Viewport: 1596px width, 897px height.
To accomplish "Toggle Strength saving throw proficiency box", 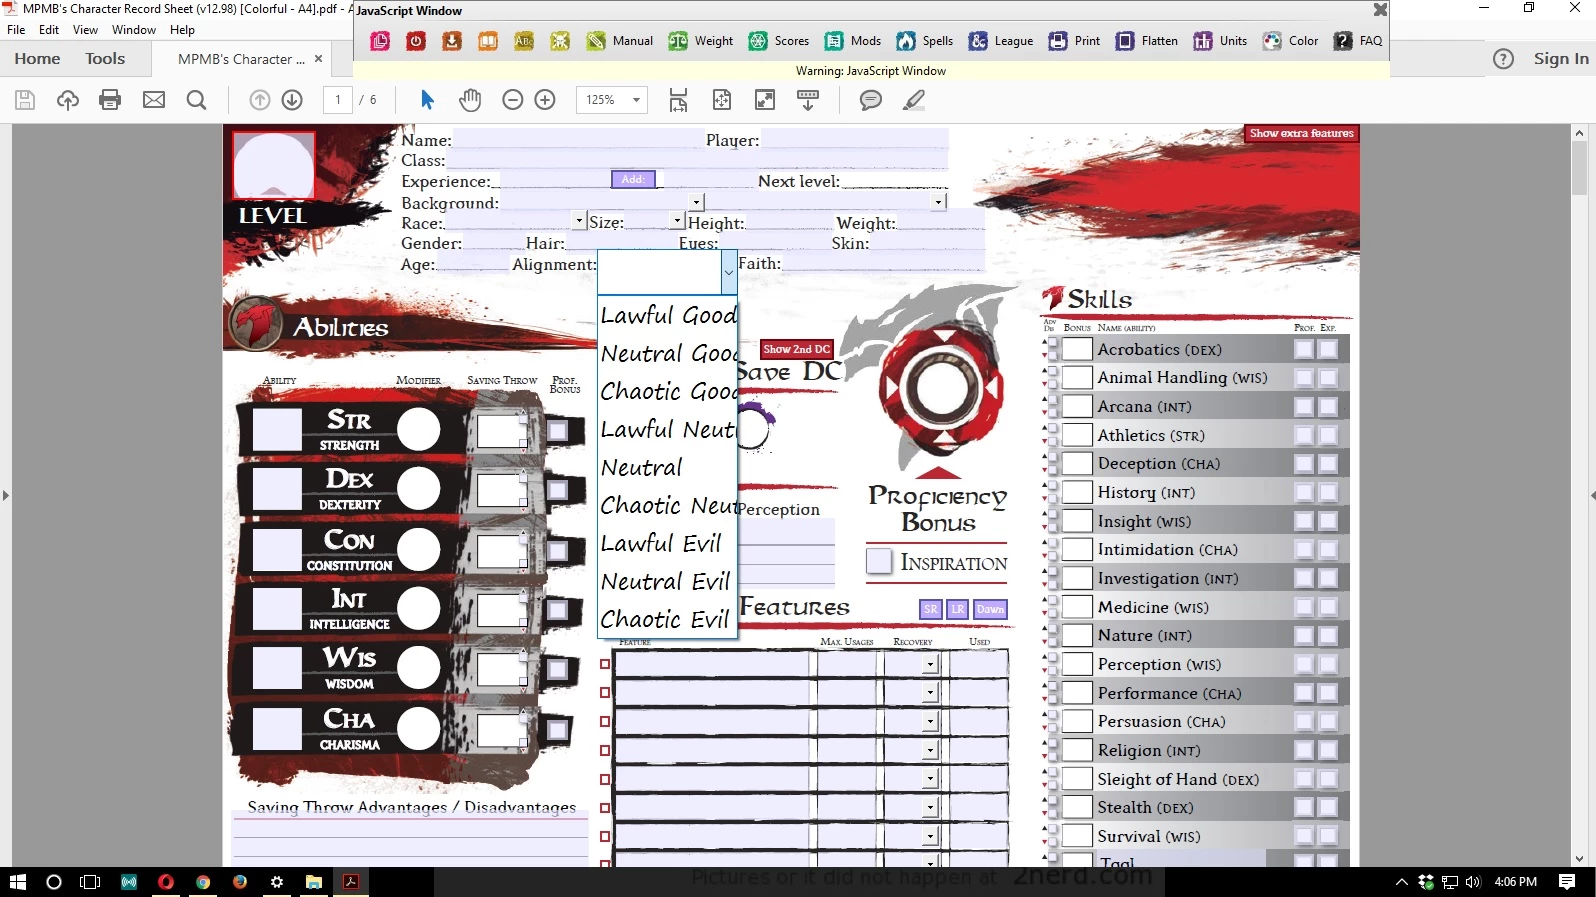I will (x=557, y=430).
